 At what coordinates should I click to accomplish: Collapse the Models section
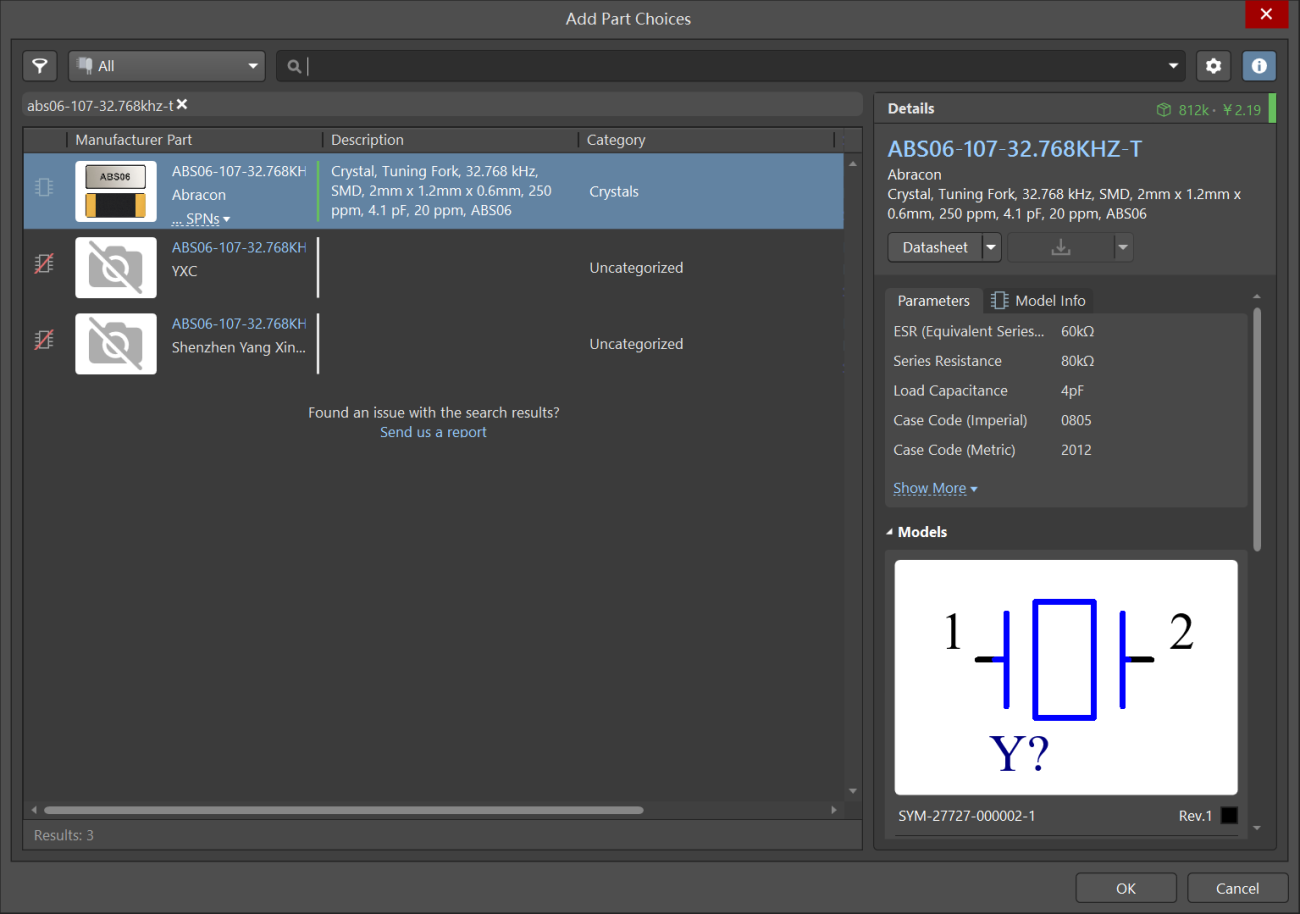(x=890, y=532)
